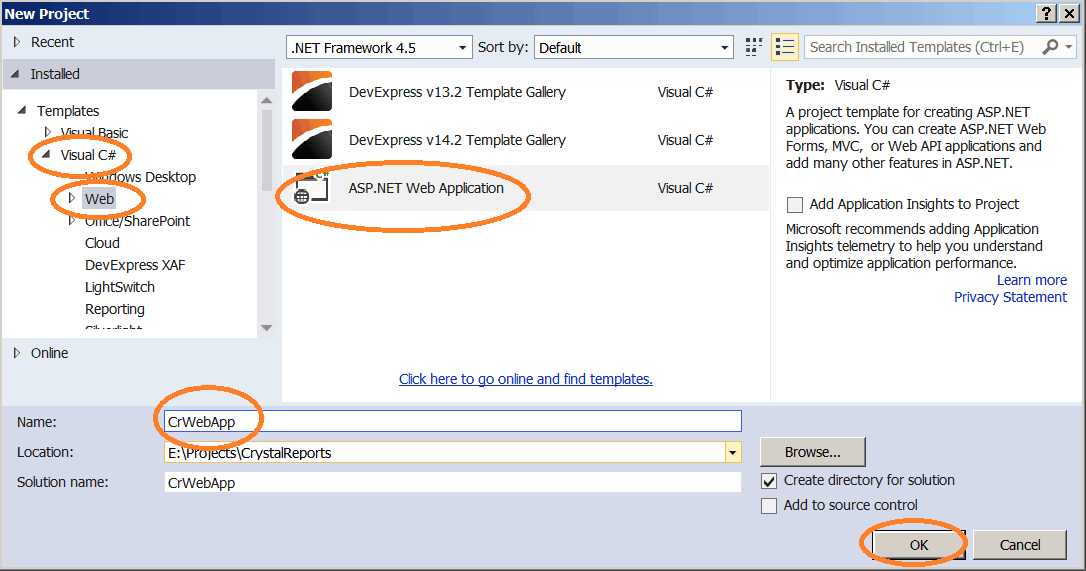Select the Windows Desktop tree item
Image resolution: width=1086 pixels, height=571 pixels.
coord(141,177)
